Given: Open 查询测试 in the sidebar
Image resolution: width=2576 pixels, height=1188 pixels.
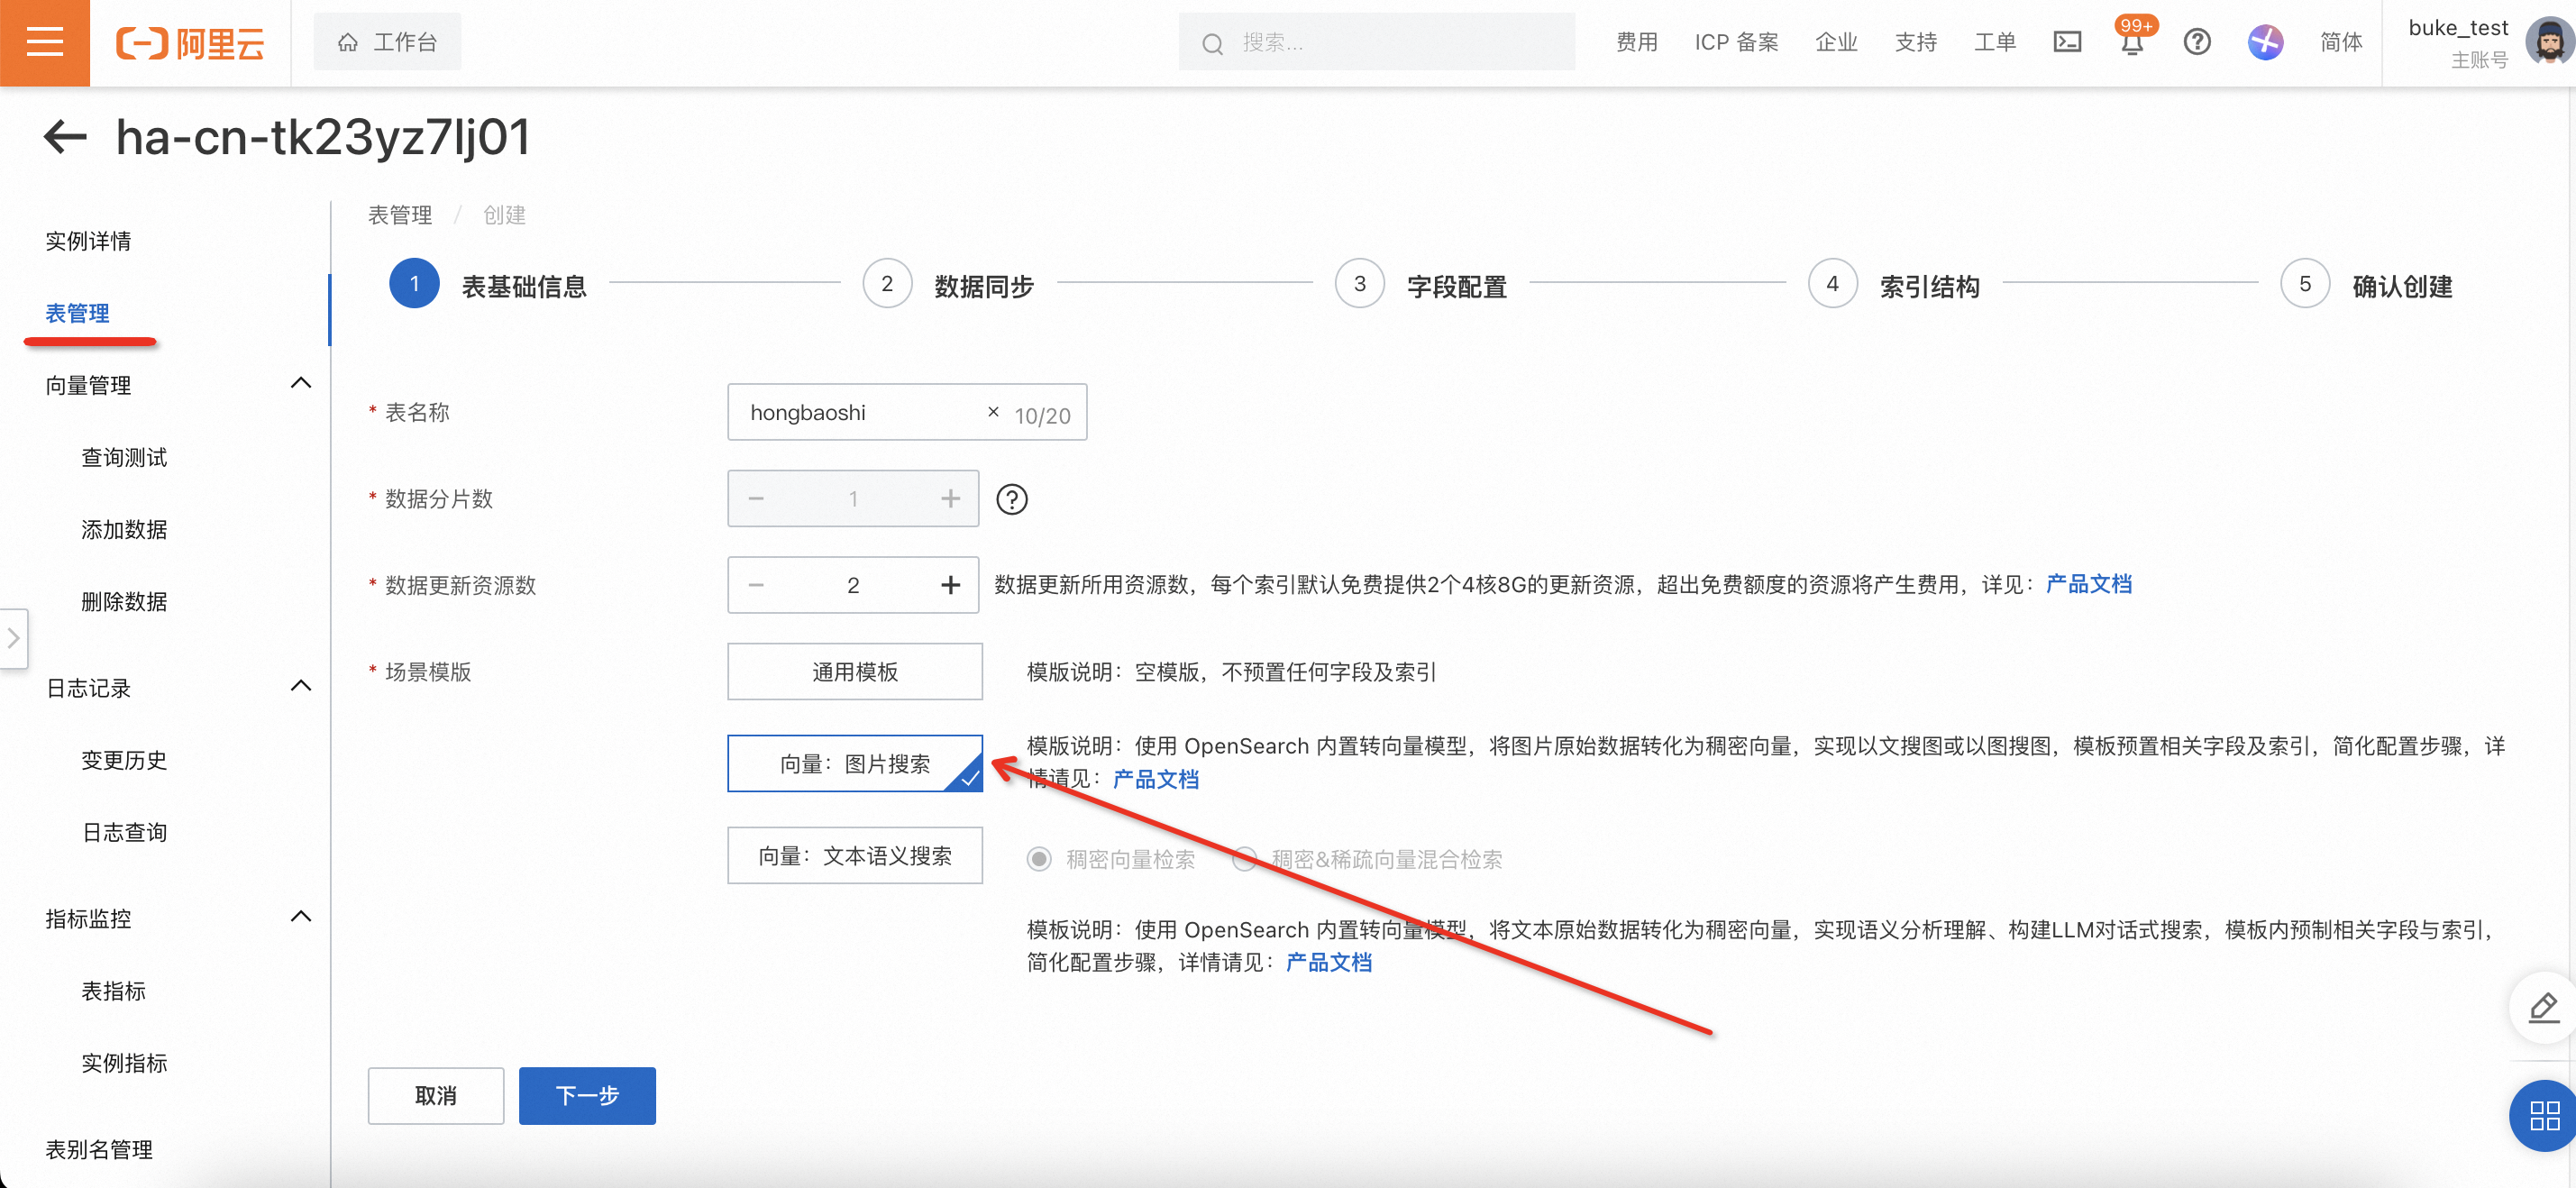Looking at the screenshot, I should pos(124,458).
